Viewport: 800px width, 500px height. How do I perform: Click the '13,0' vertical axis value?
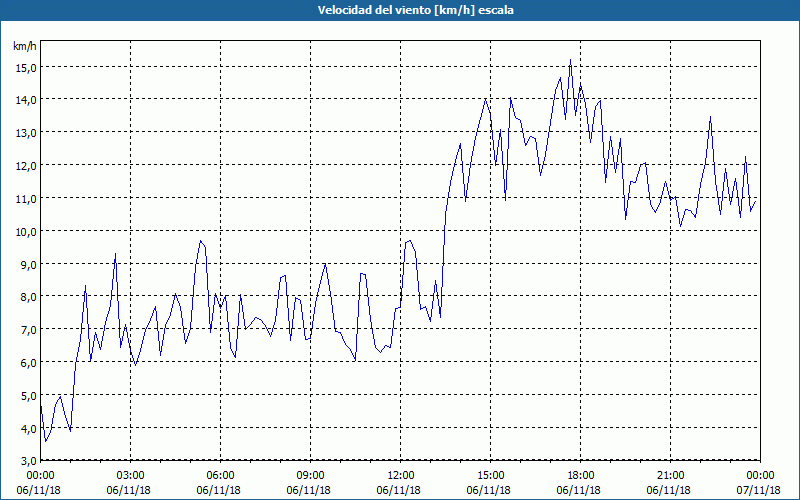(x=26, y=133)
